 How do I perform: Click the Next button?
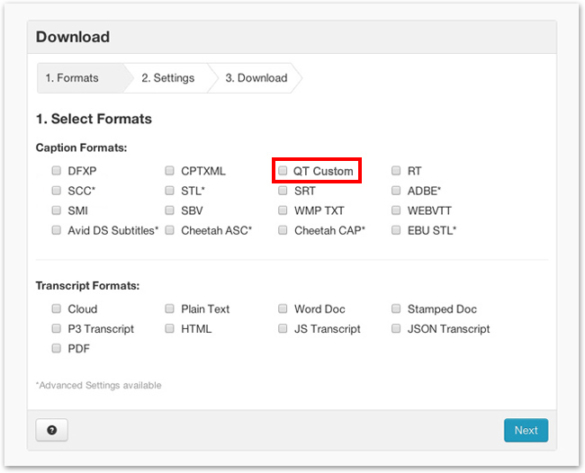(x=526, y=430)
